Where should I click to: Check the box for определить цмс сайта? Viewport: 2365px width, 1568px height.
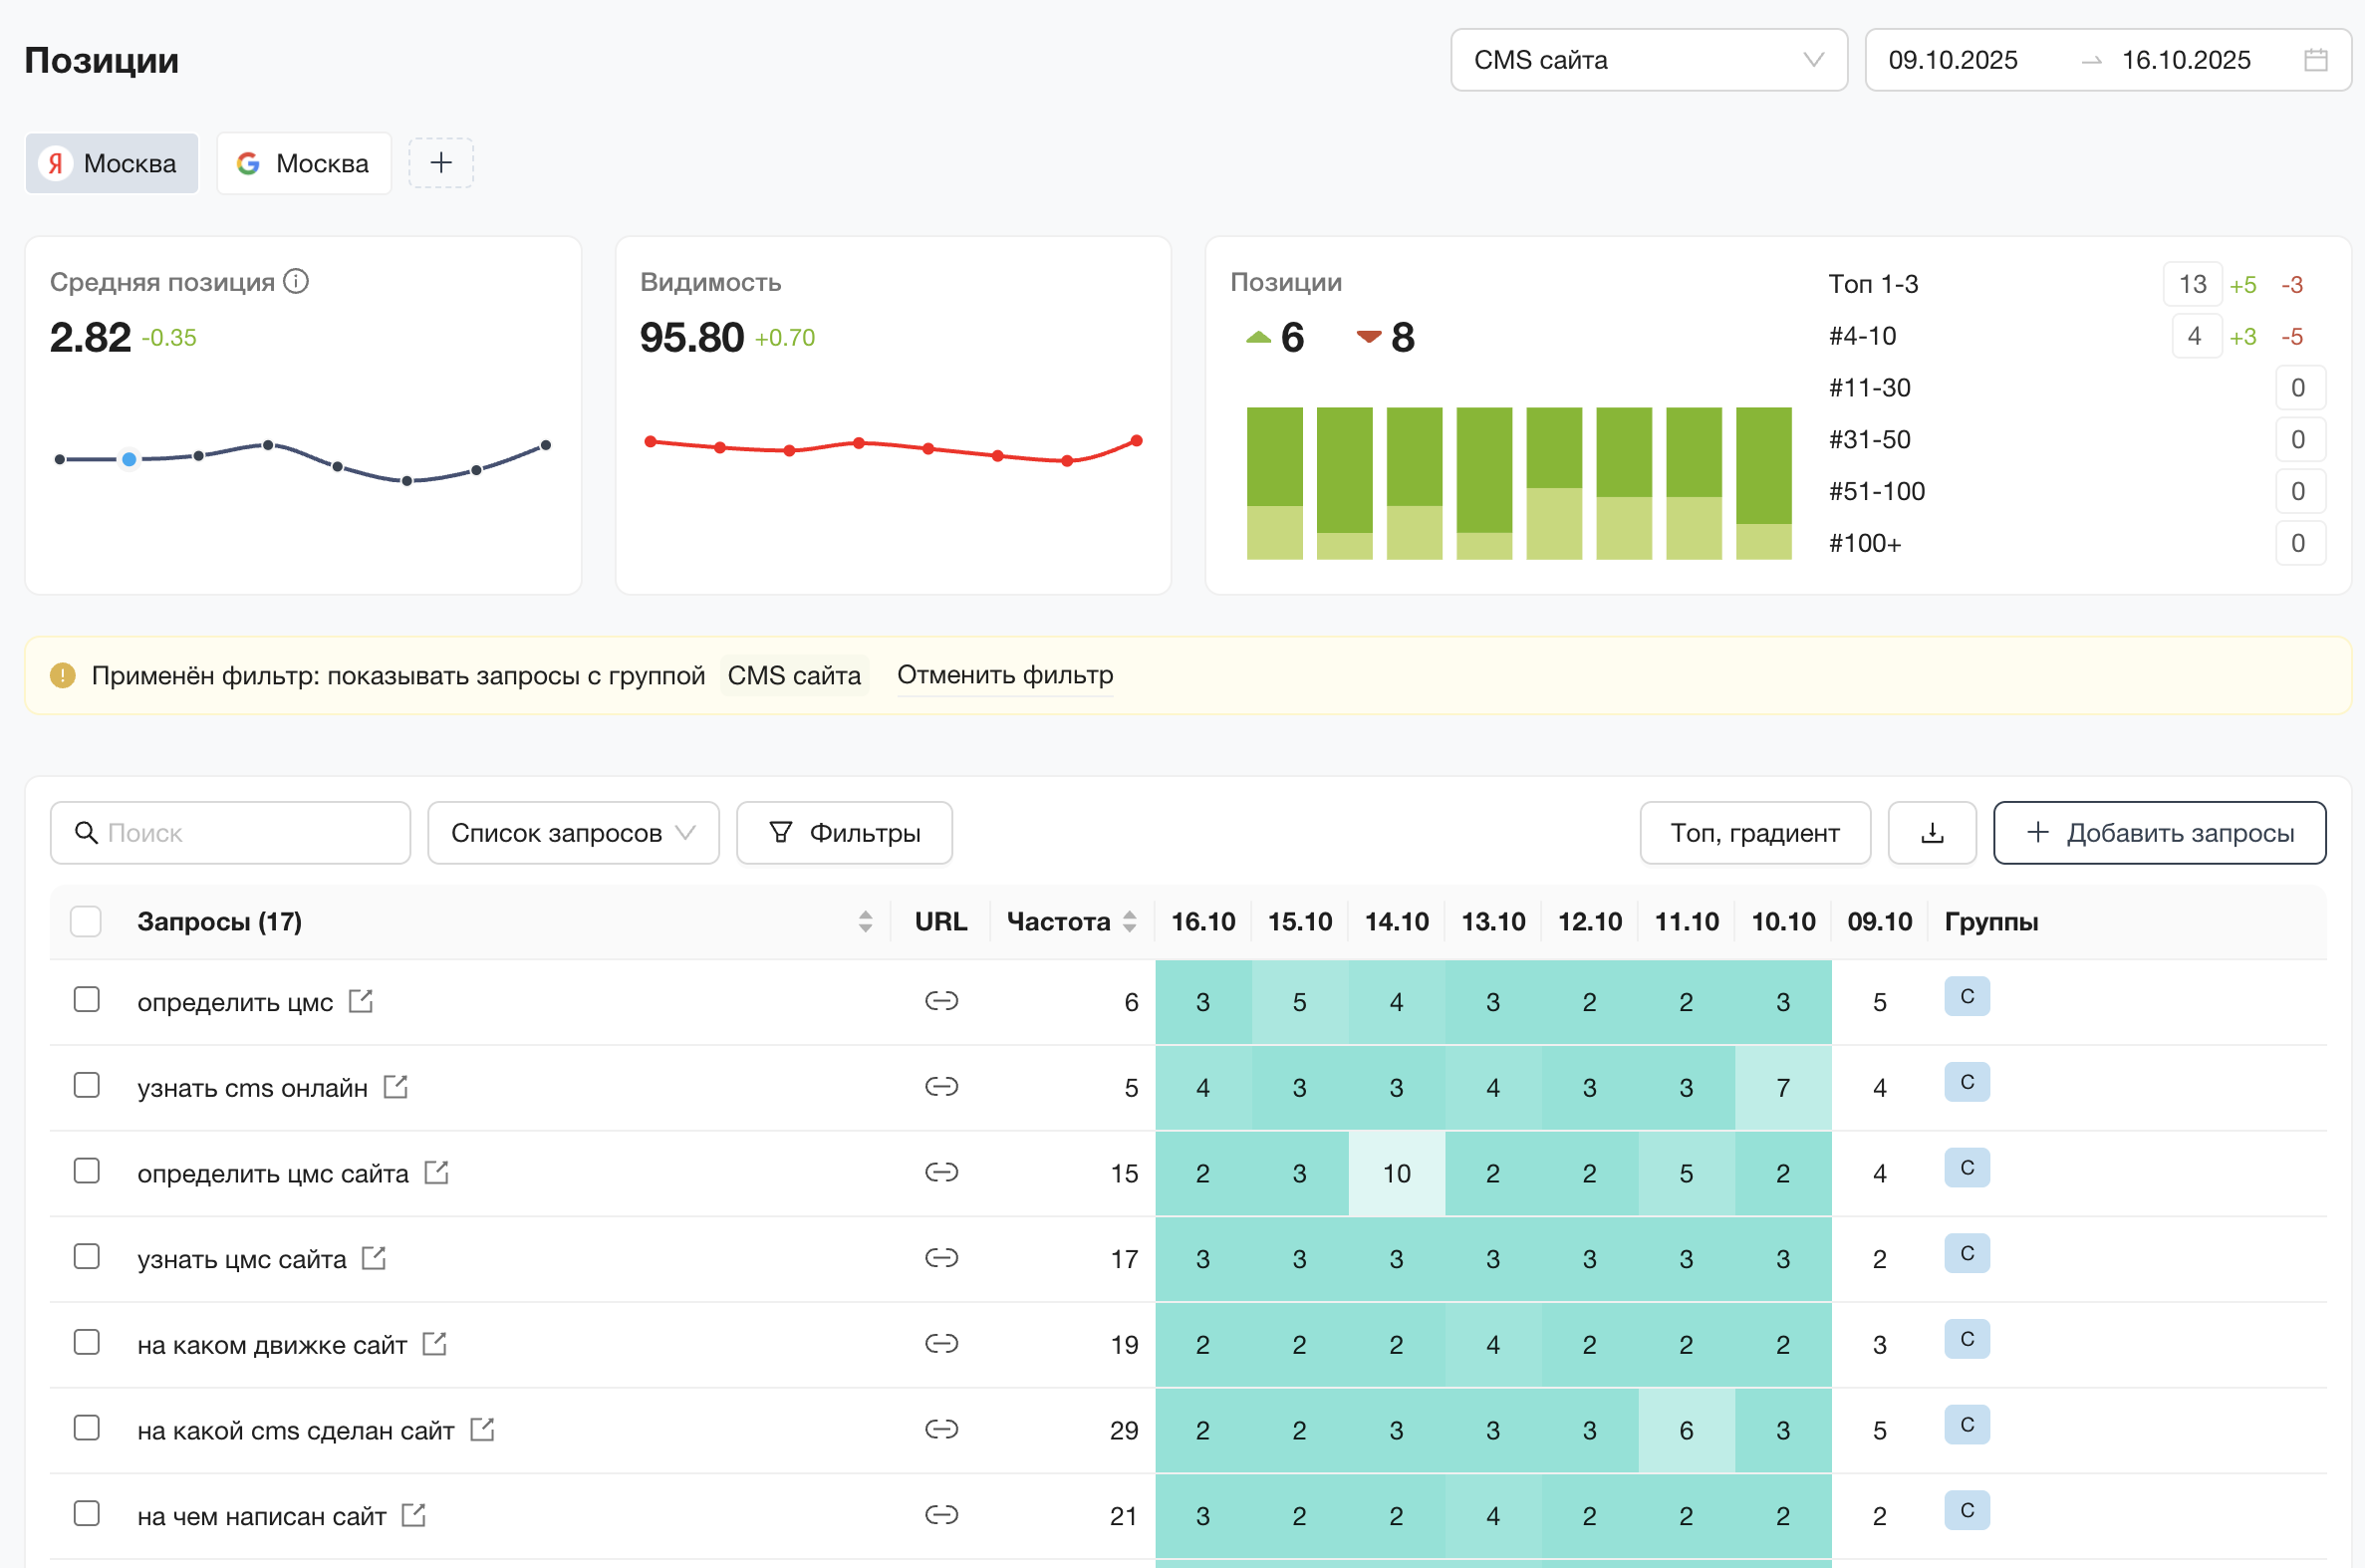87,1171
